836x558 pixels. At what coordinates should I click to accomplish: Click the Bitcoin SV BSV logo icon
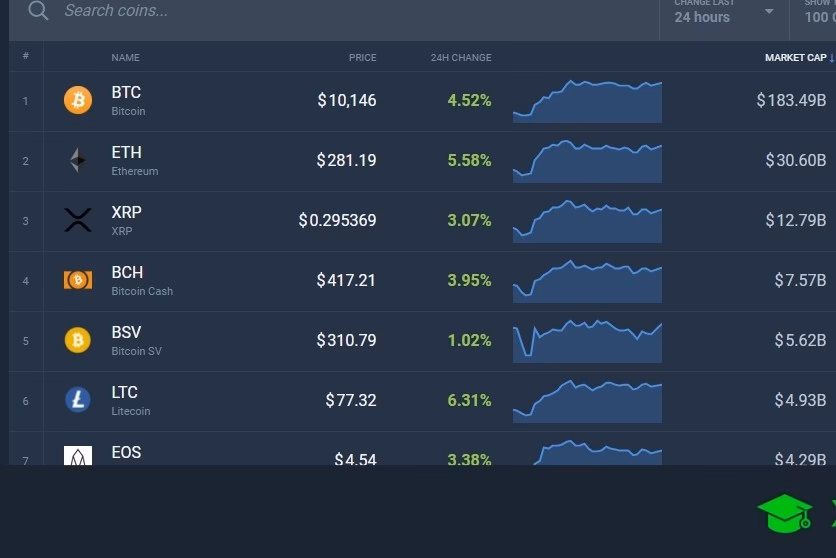[x=78, y=340]
